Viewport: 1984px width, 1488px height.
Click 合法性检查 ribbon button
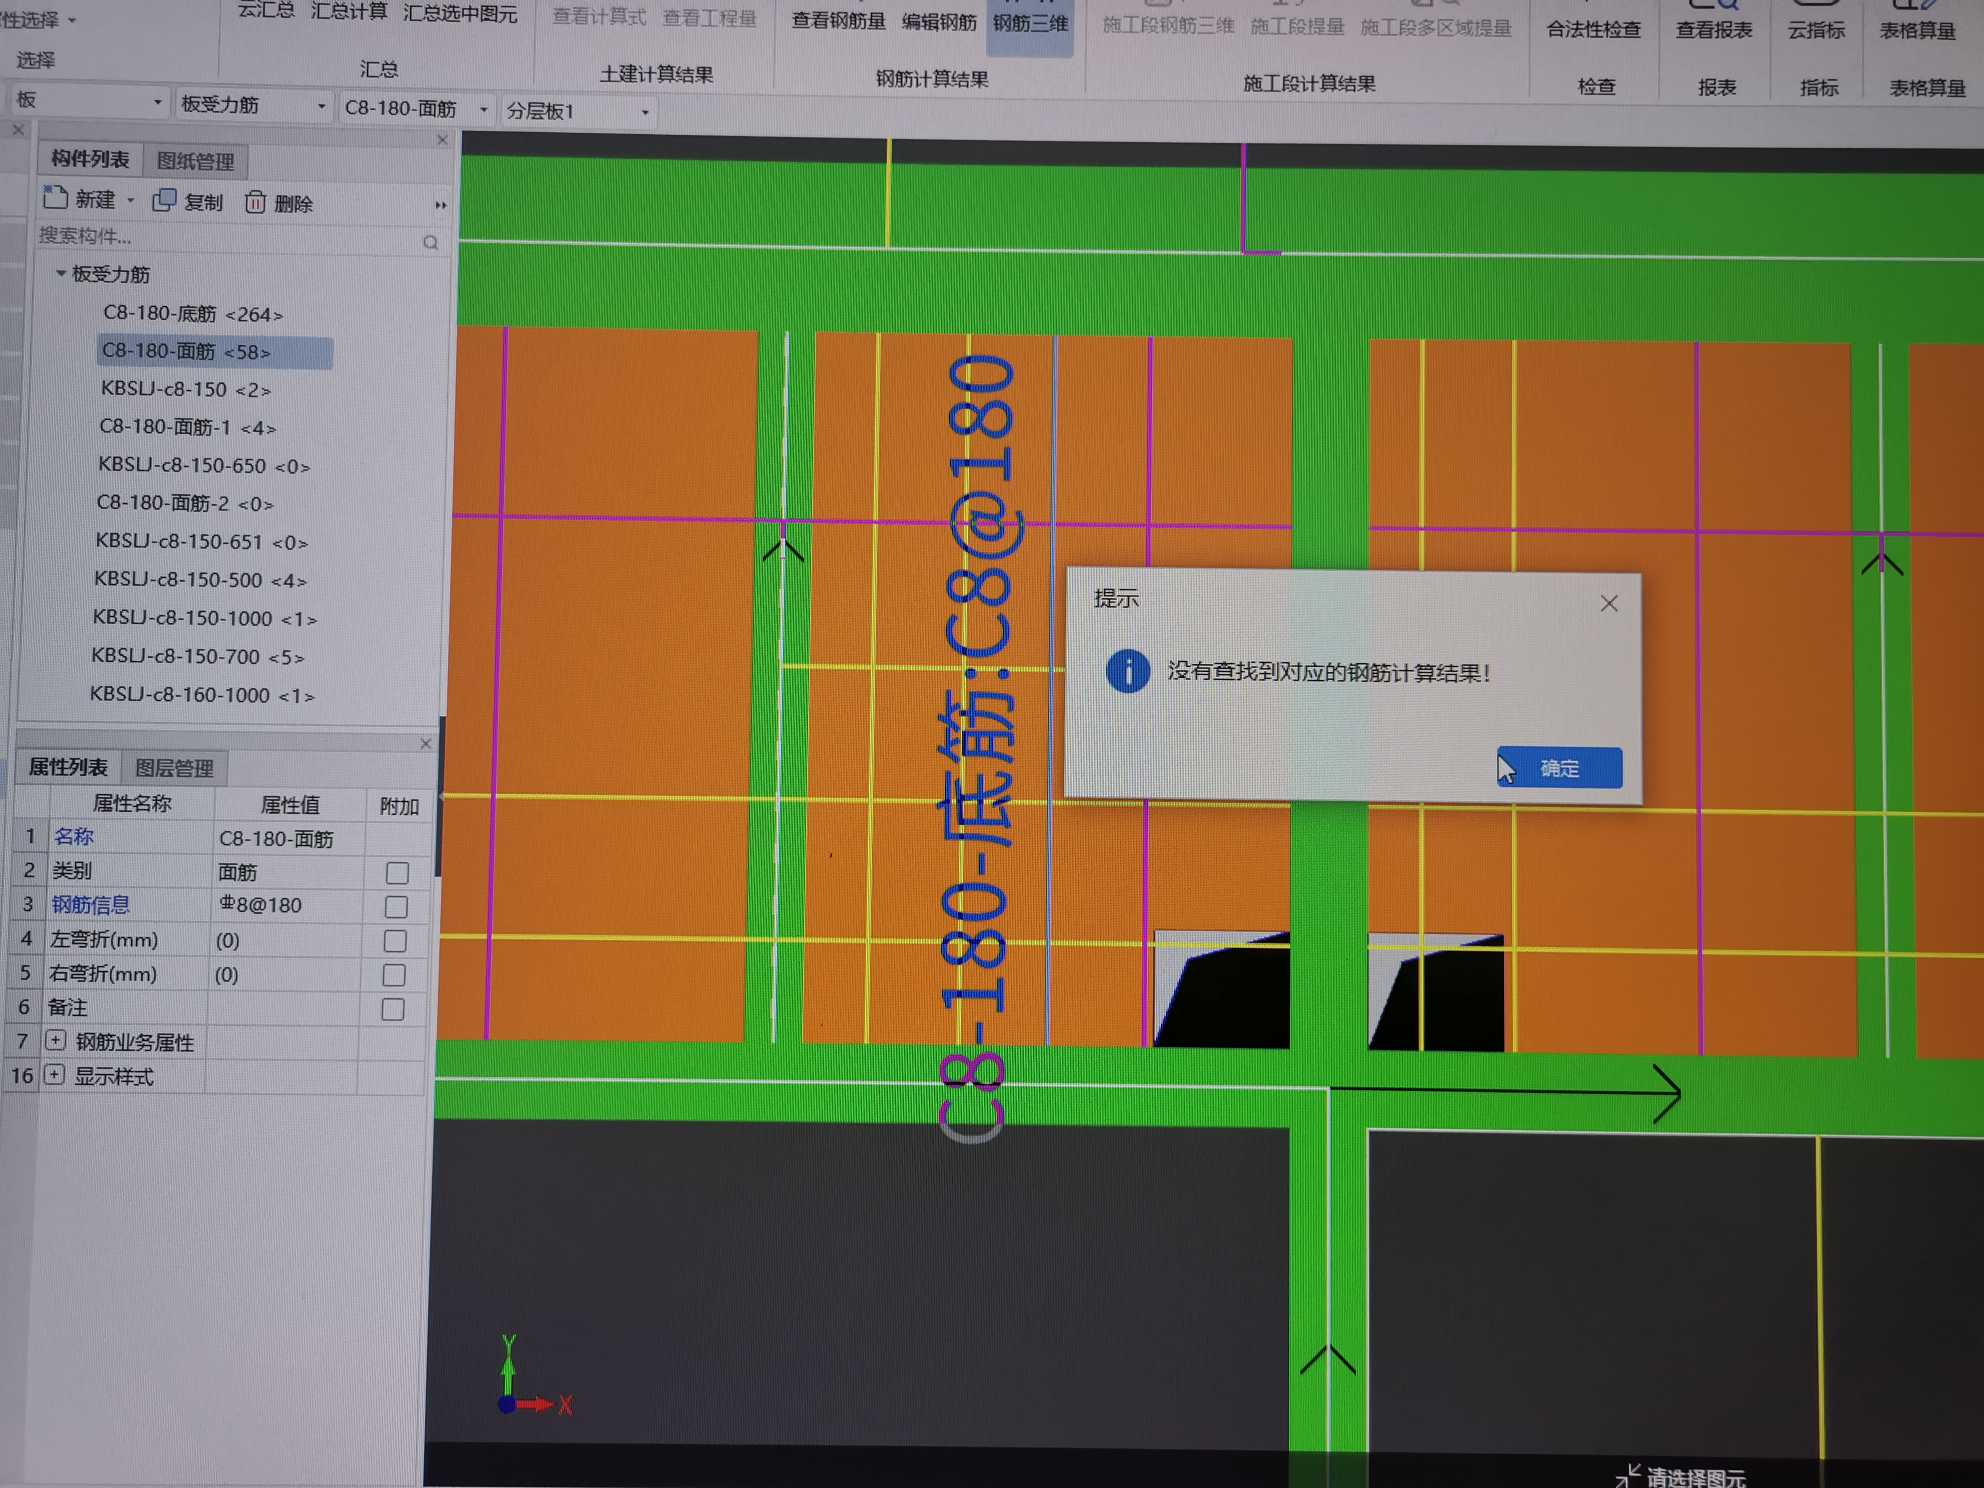pos(1594,29)
